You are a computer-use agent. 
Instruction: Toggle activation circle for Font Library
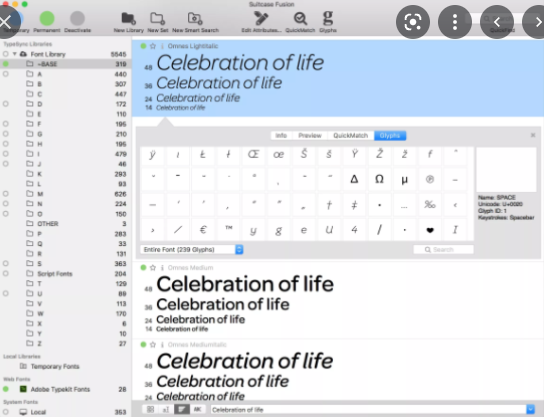(x=6, y=54)
